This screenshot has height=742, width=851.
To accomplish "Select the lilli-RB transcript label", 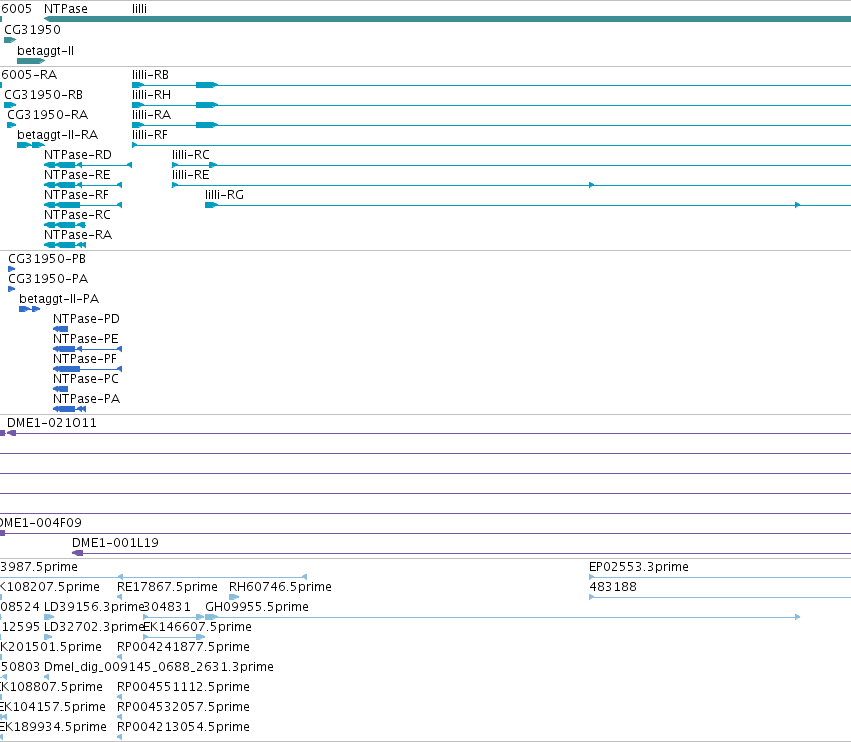I will point(150,75).
